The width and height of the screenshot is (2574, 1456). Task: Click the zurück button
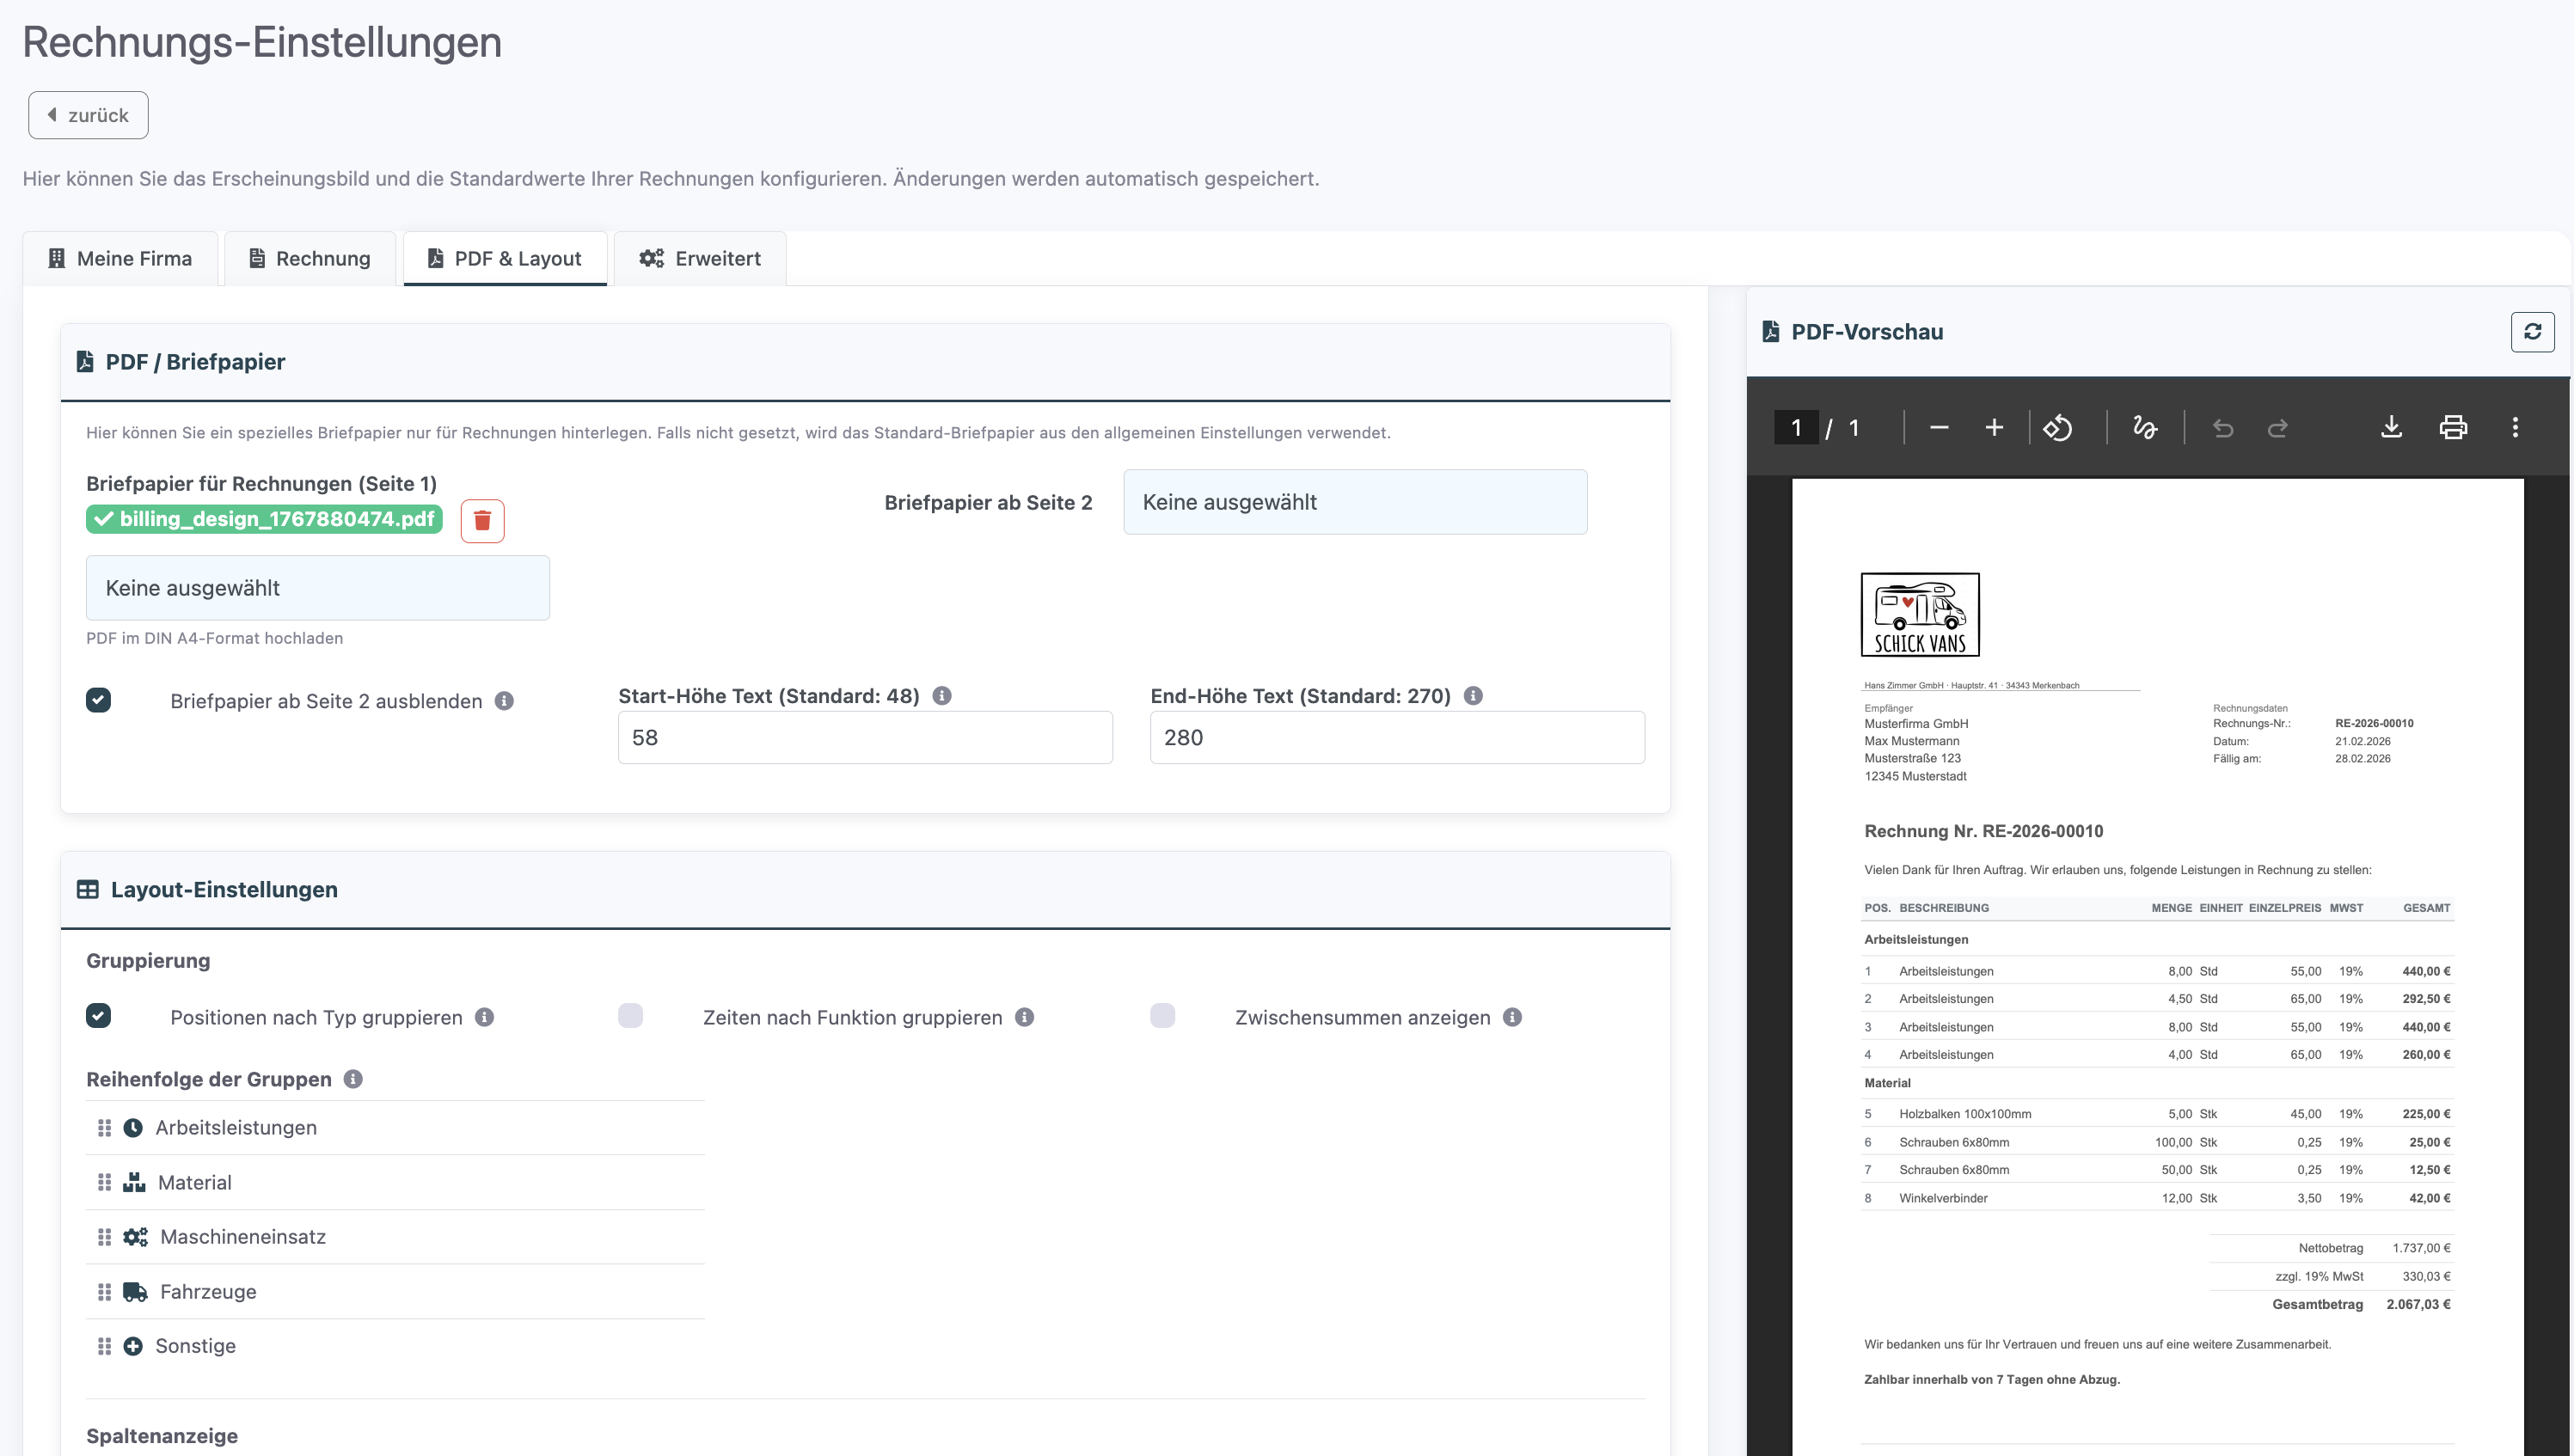tap(88, 115)
